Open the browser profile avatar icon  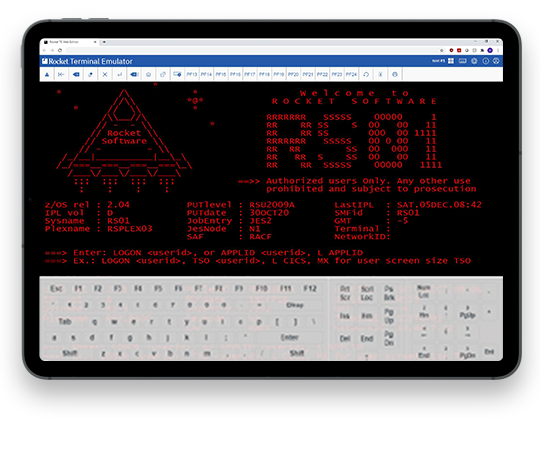tap(490, 50)
